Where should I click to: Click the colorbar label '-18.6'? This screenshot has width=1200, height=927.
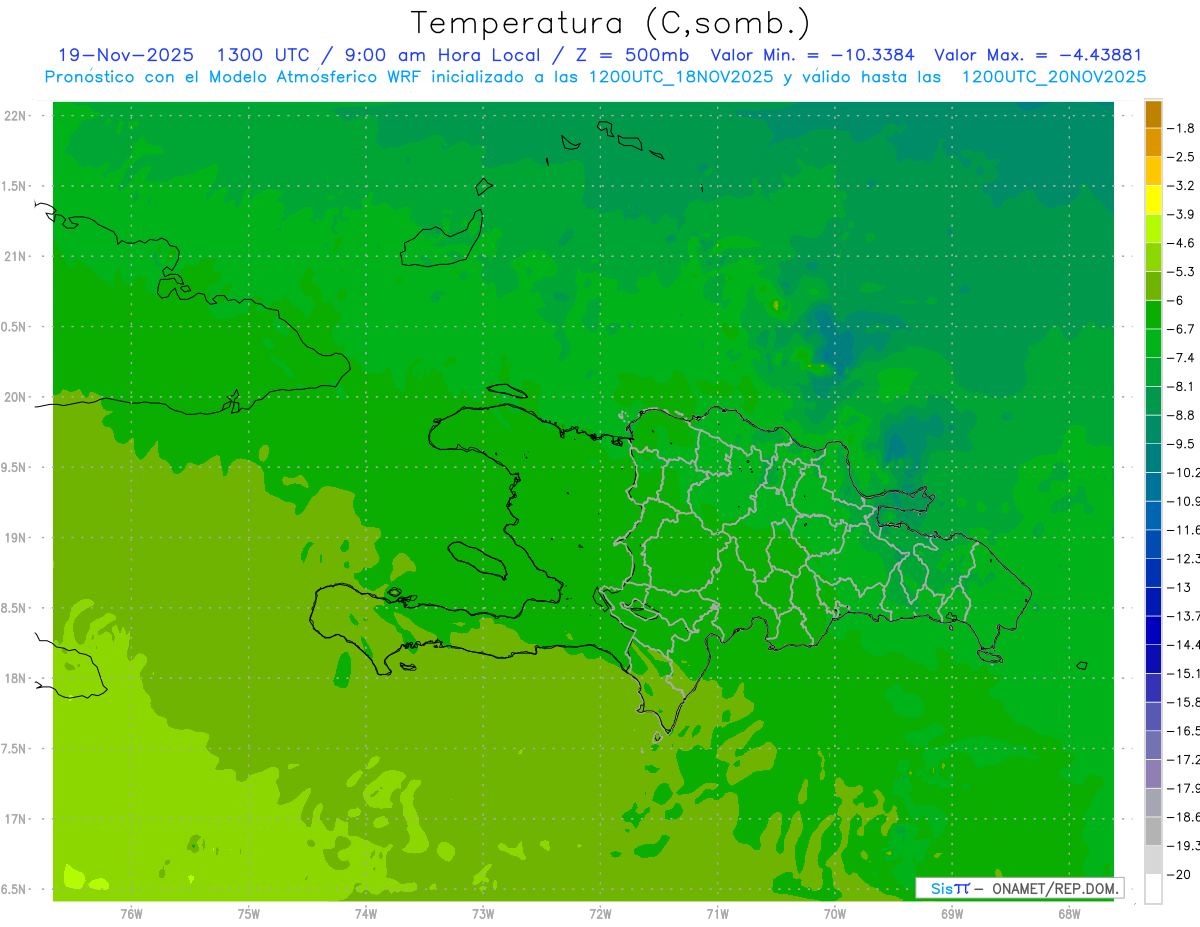1183,817
